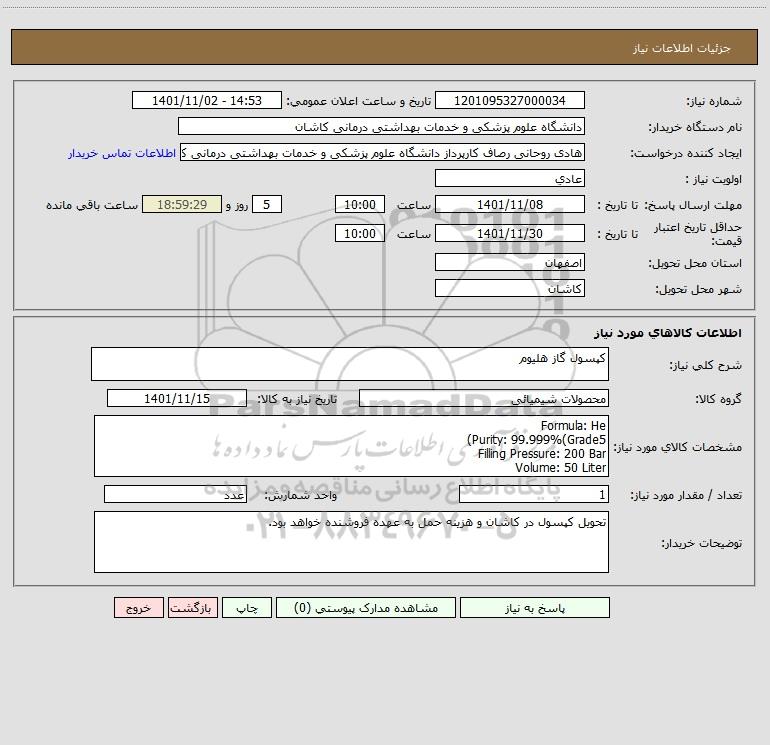770x745 pixels.
Task: Click the اولویت نیاز field showing عادی
Action: 510,178
